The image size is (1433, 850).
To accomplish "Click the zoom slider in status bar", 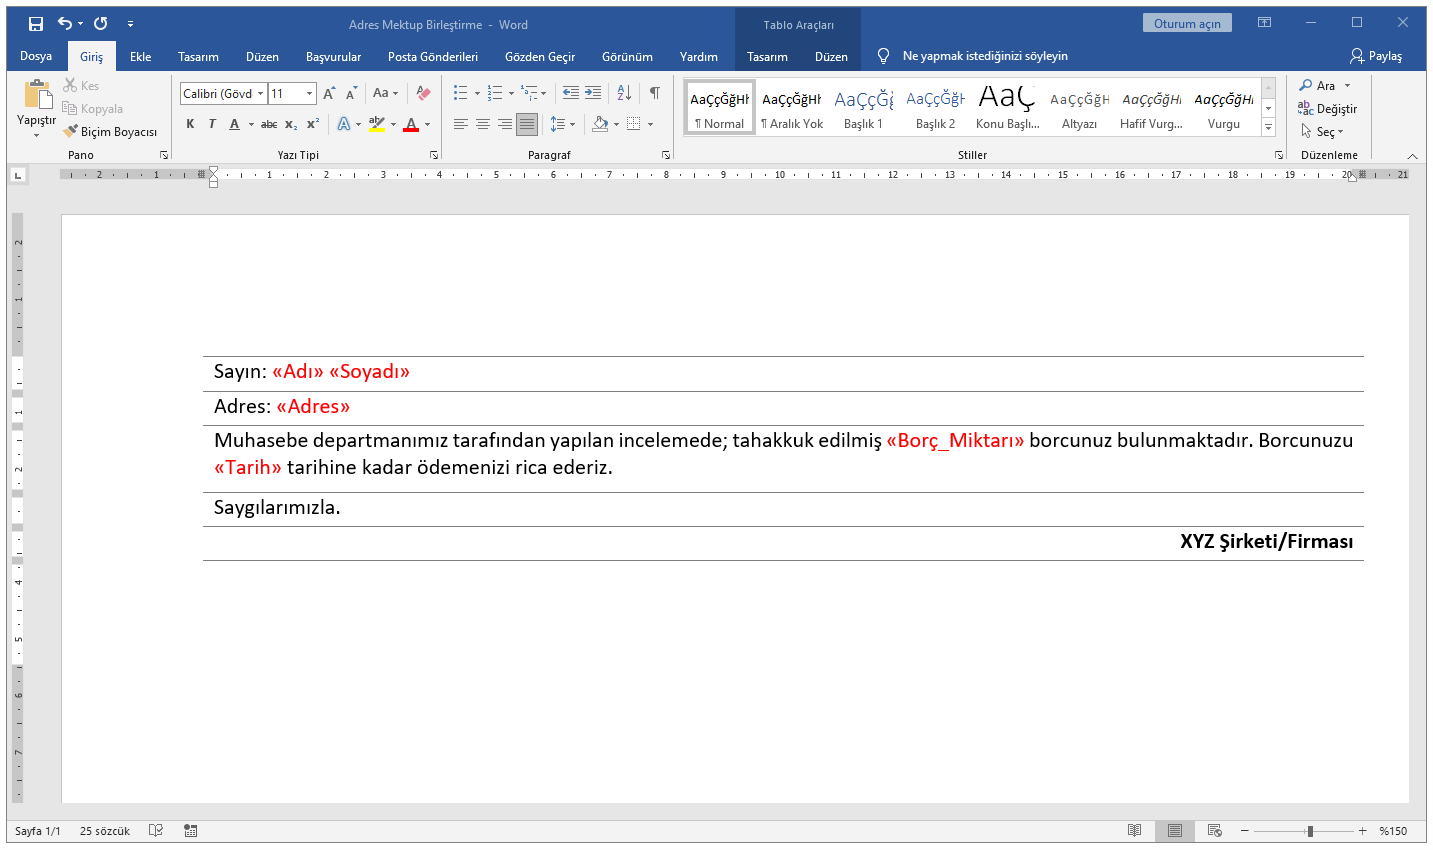I will (1309, 831).
